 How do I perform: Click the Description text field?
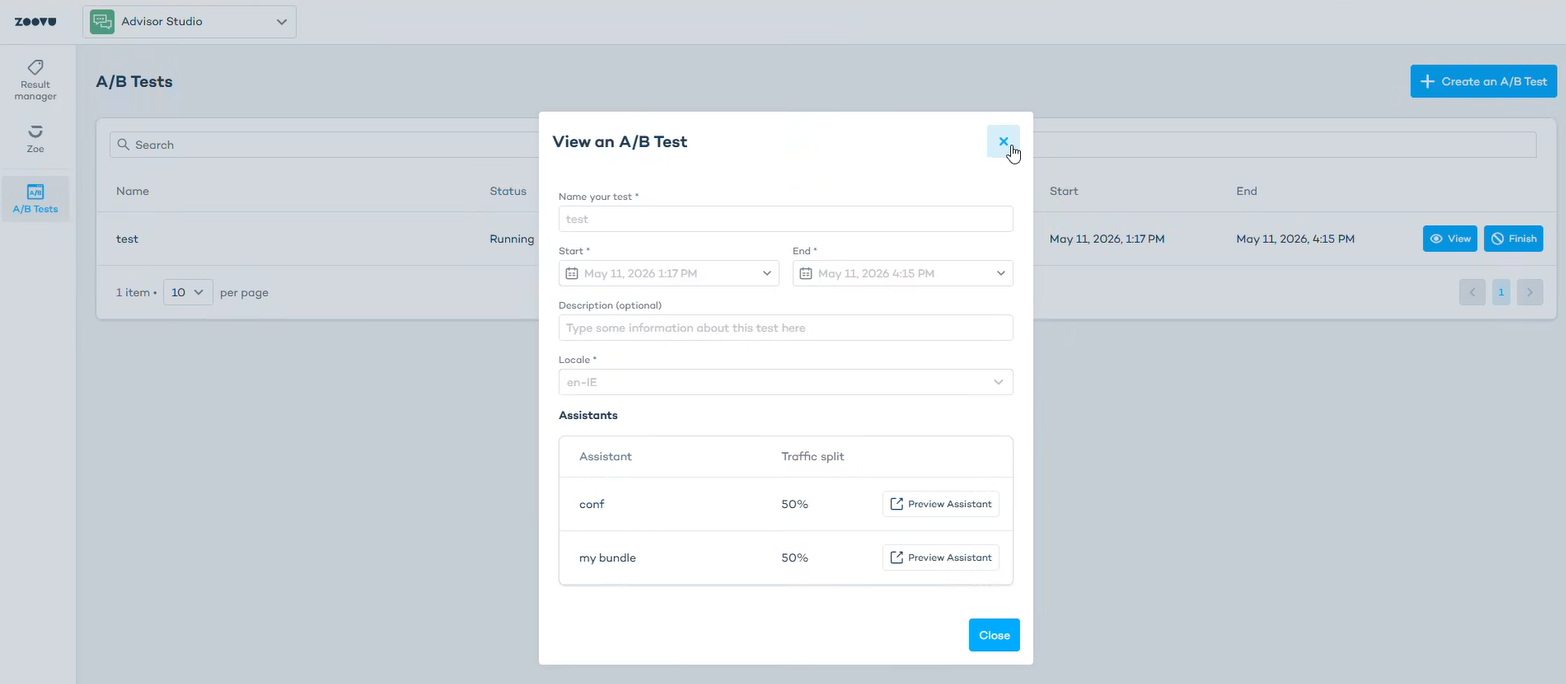786,327
